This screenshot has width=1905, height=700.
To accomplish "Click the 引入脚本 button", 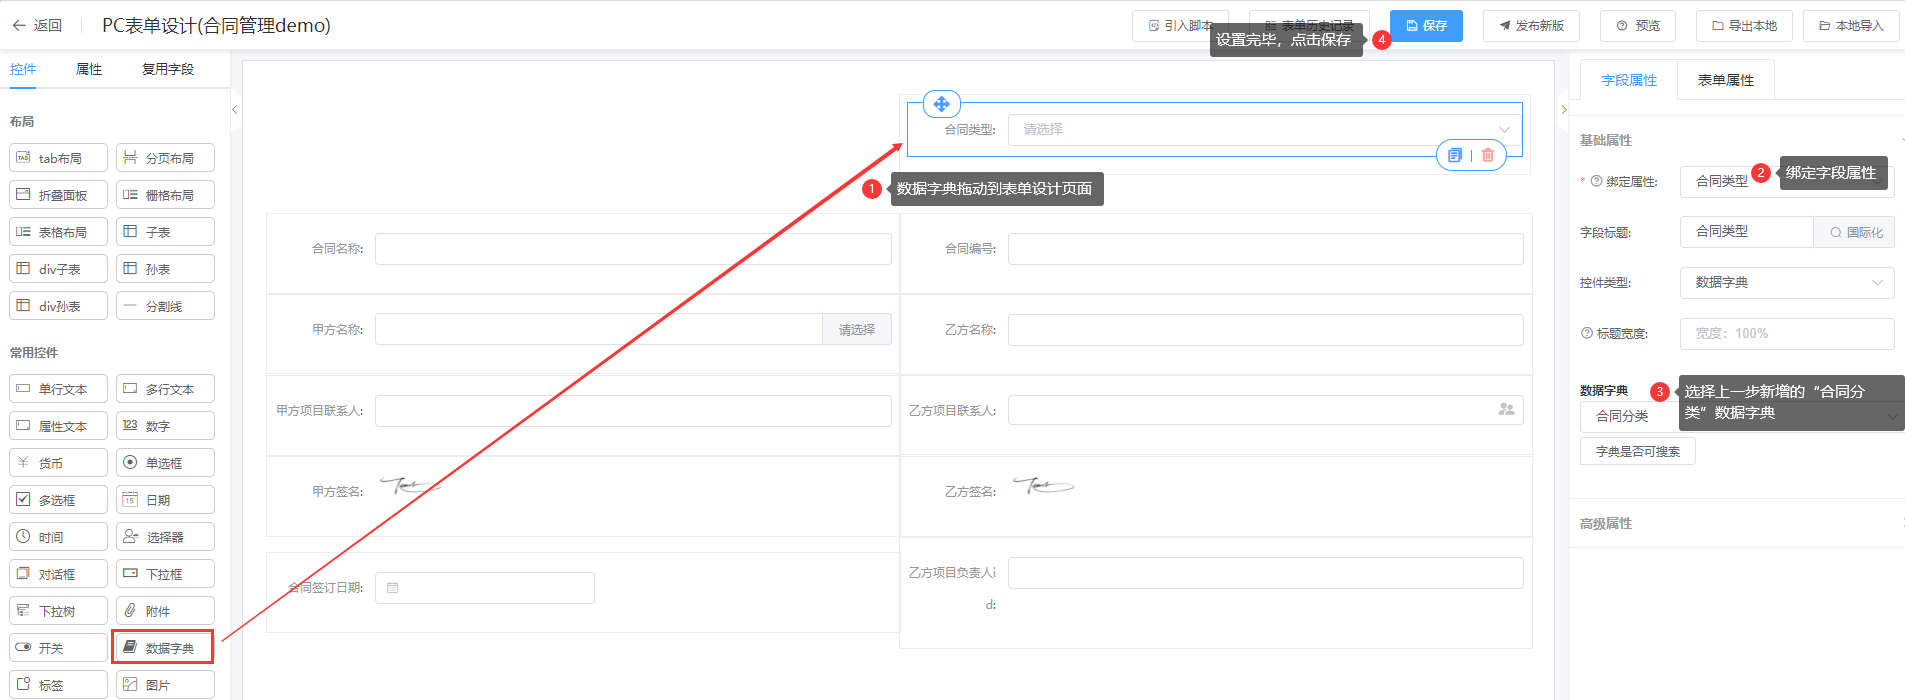I will pos(1180,26).
